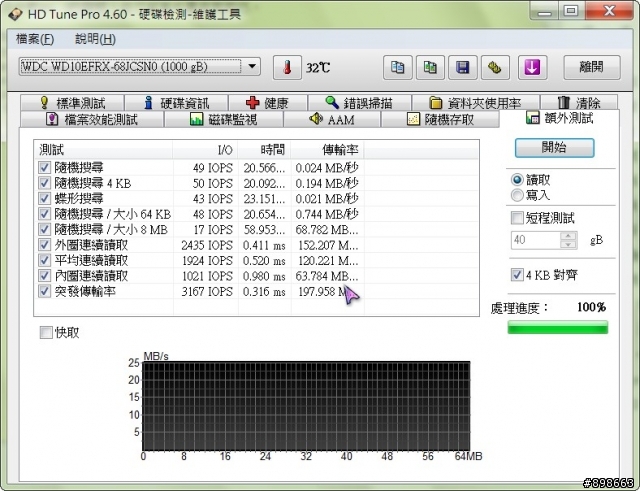Select the 讀取 radio button
The image size is (640, 491).
517,180
